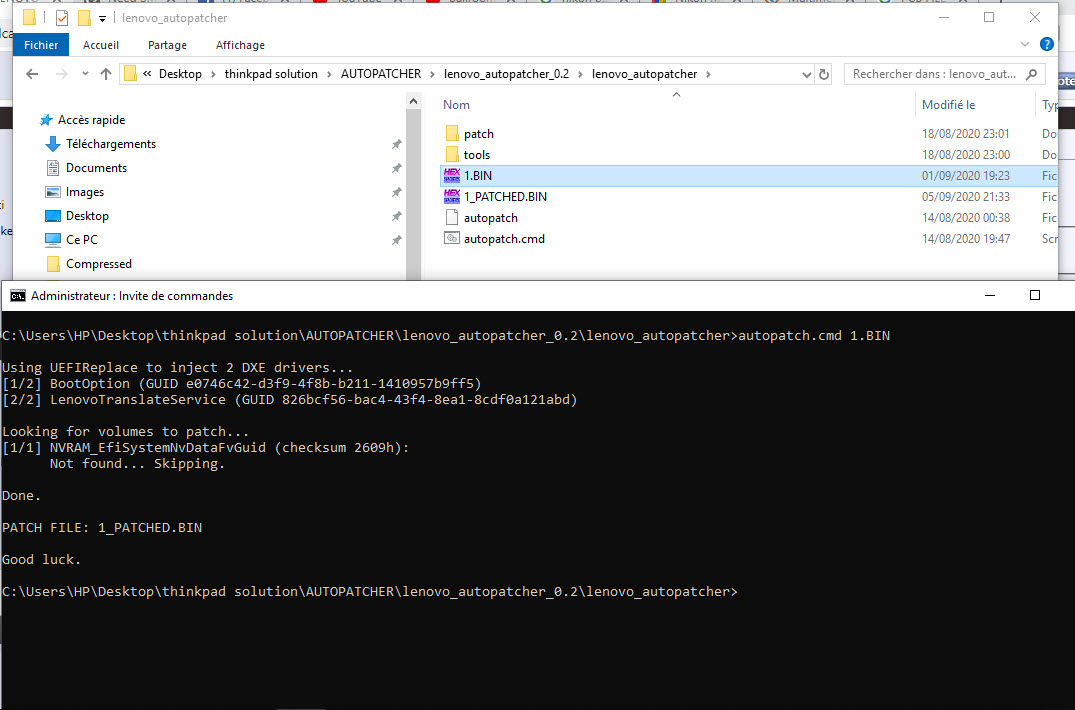Click the search magnifier icon

(x=1031, y=74)
